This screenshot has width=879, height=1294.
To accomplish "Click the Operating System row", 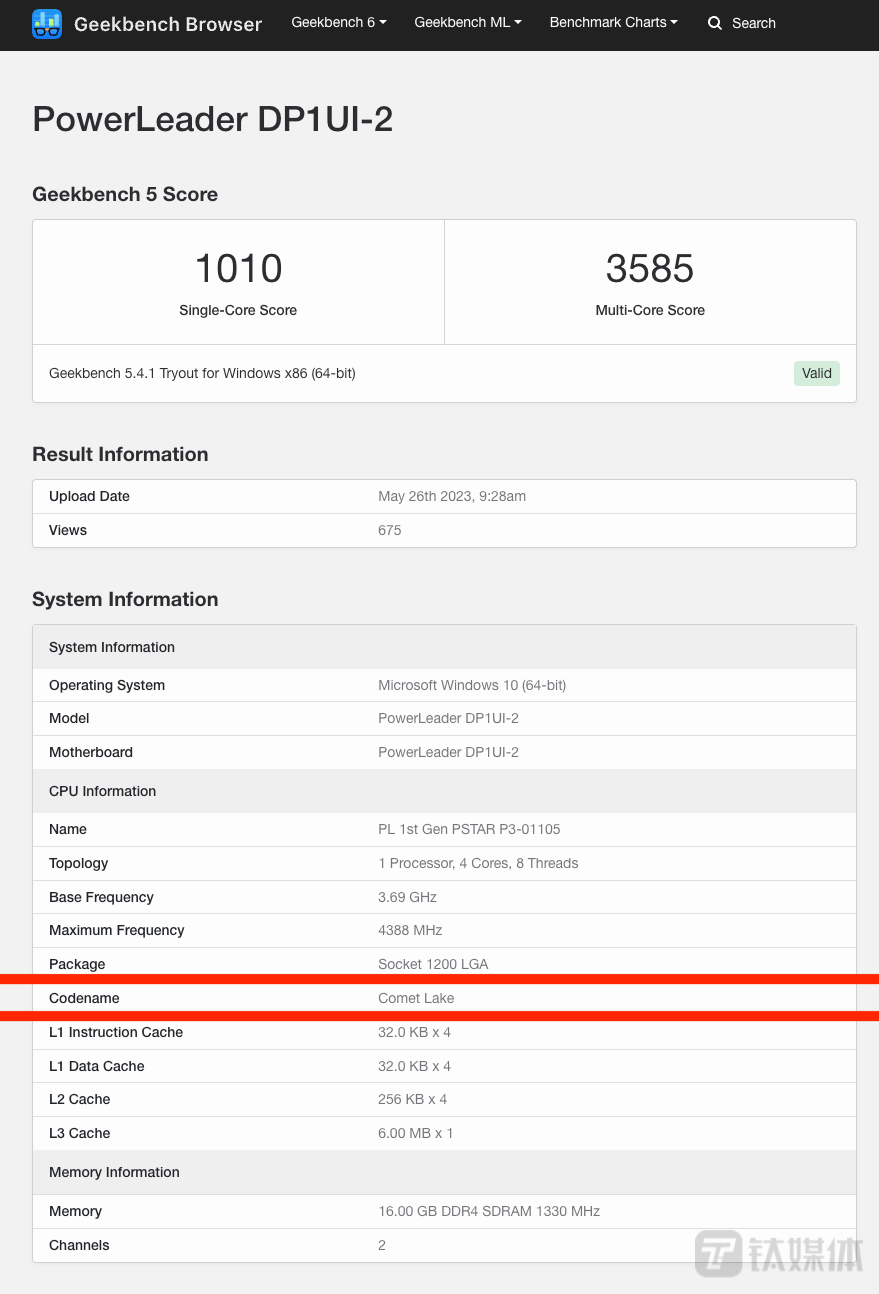I will pos(444,685).
